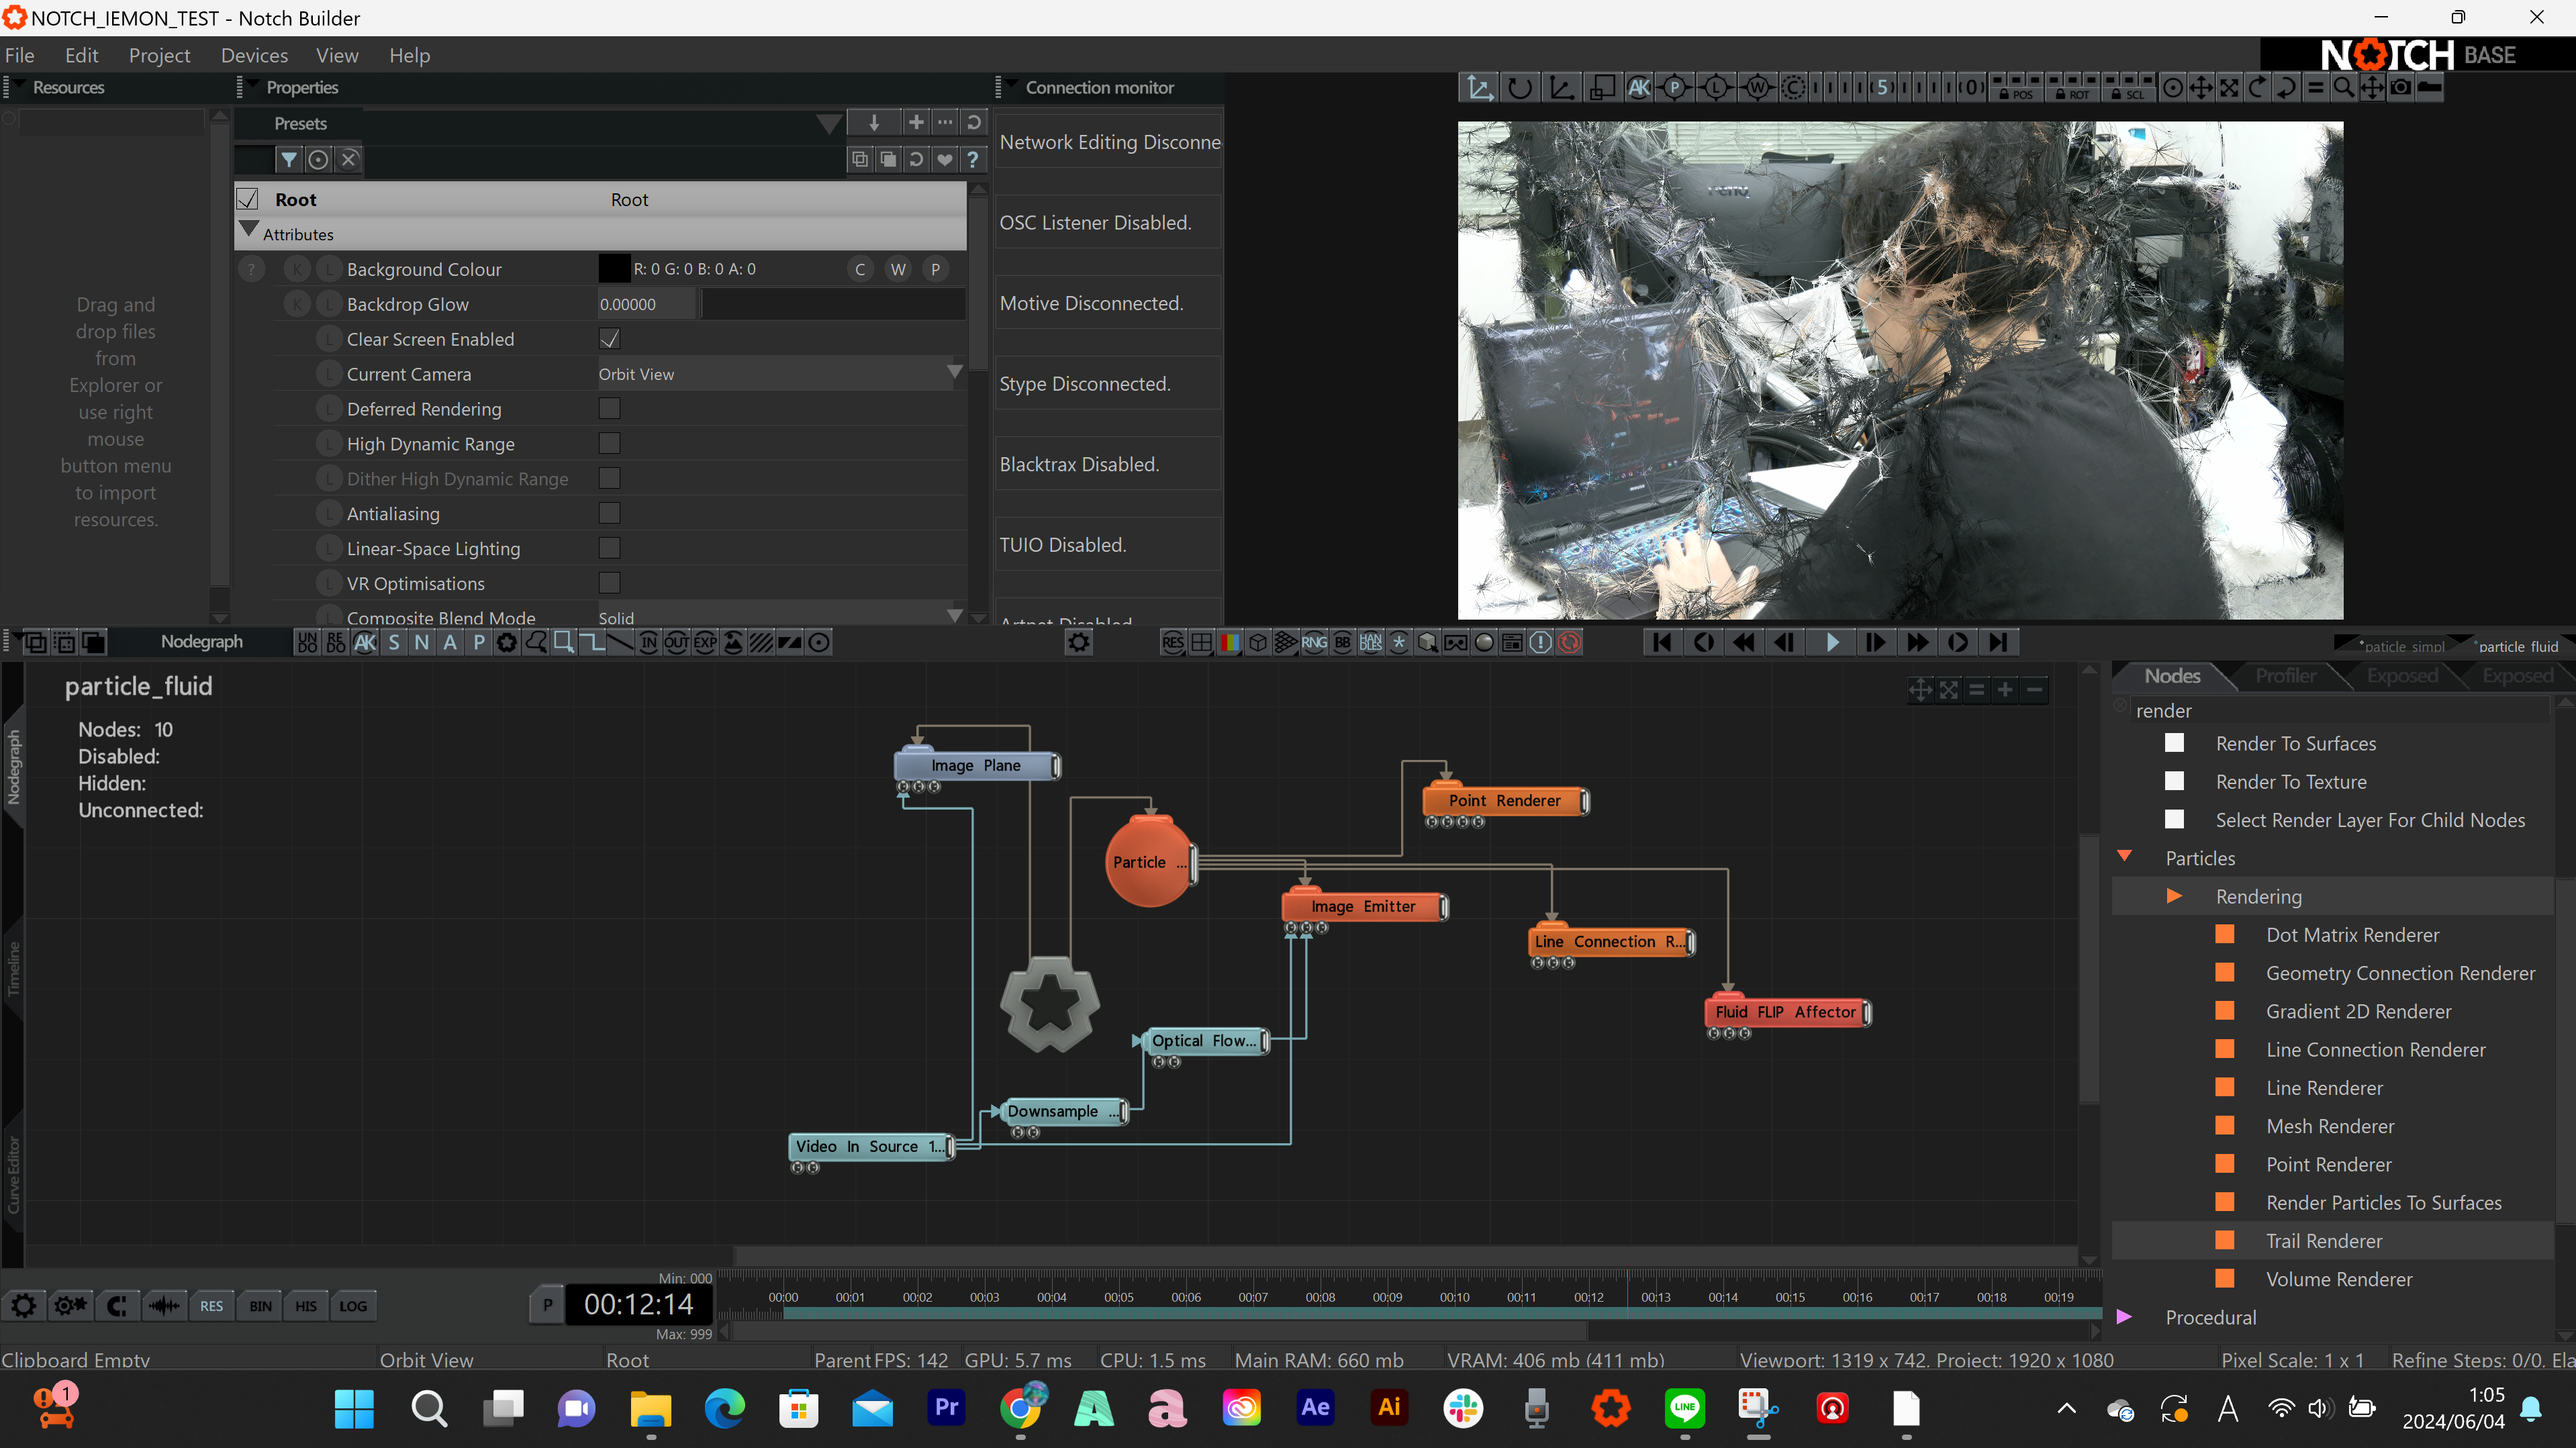Image resolution: width=2576 pixels, height=1448 pixels.
Task: Click the Fluid FLIP Affector node
Action: pos(1785,1012)
